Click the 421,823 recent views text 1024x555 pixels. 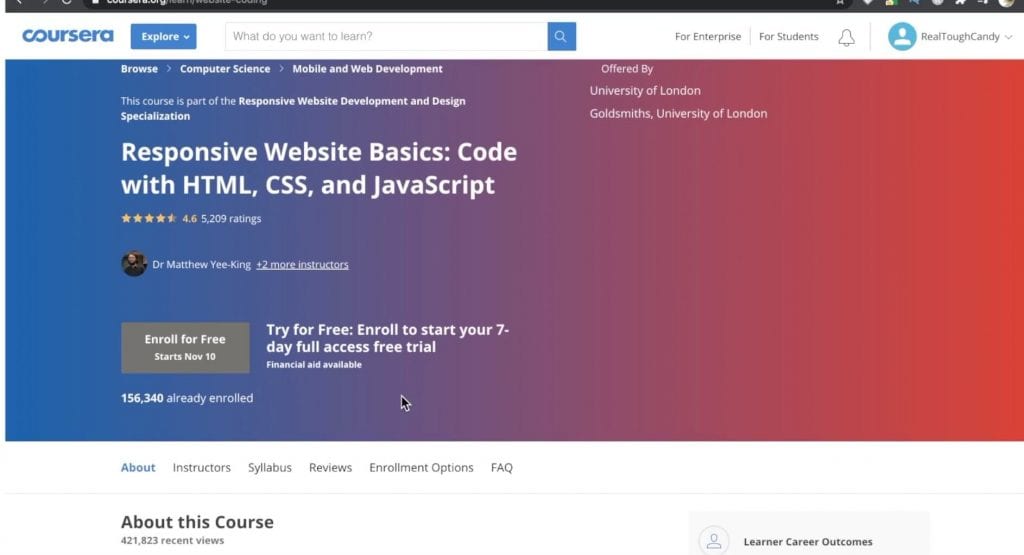pos(172,541)
